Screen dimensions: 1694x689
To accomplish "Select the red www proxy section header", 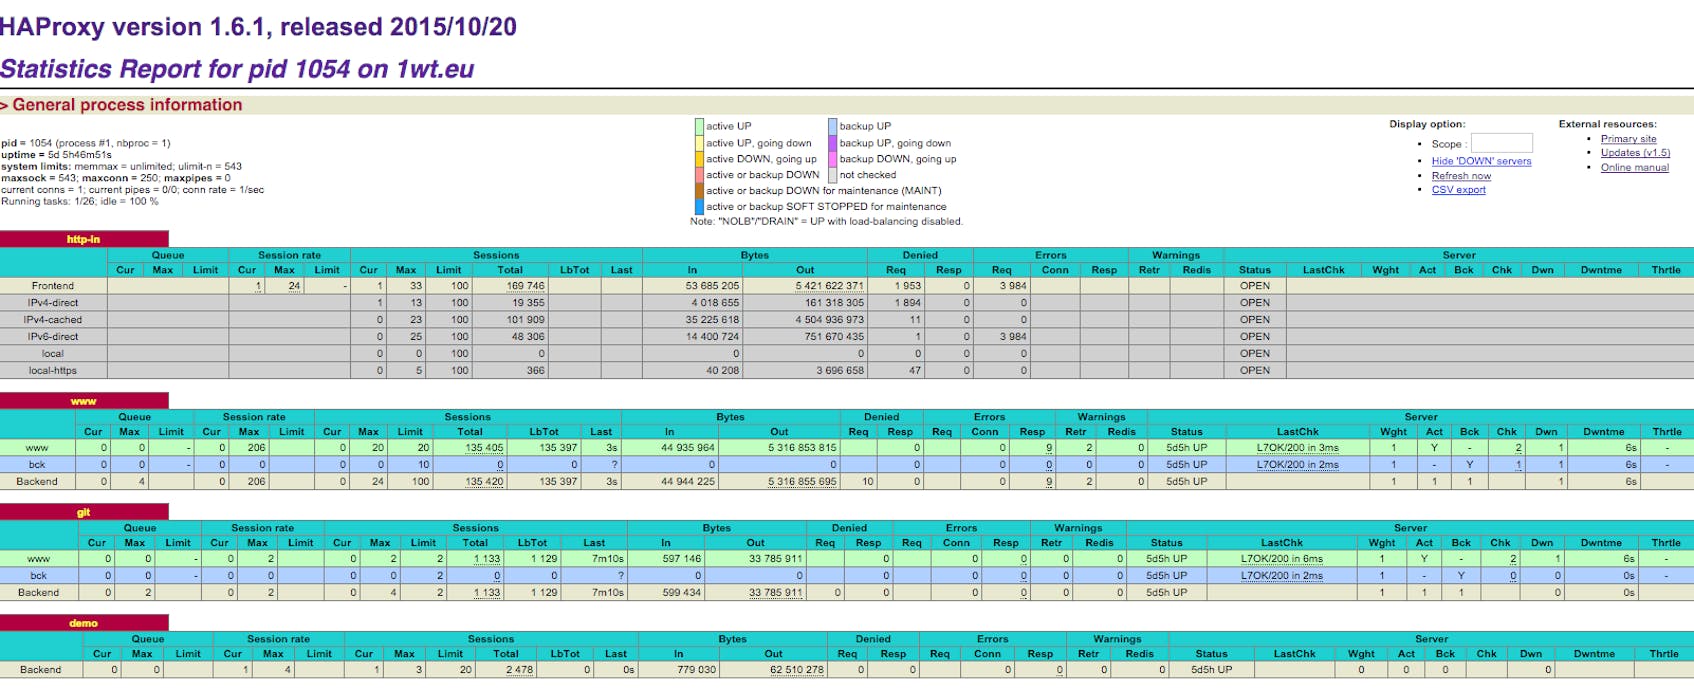I will (x=83, y=401).
